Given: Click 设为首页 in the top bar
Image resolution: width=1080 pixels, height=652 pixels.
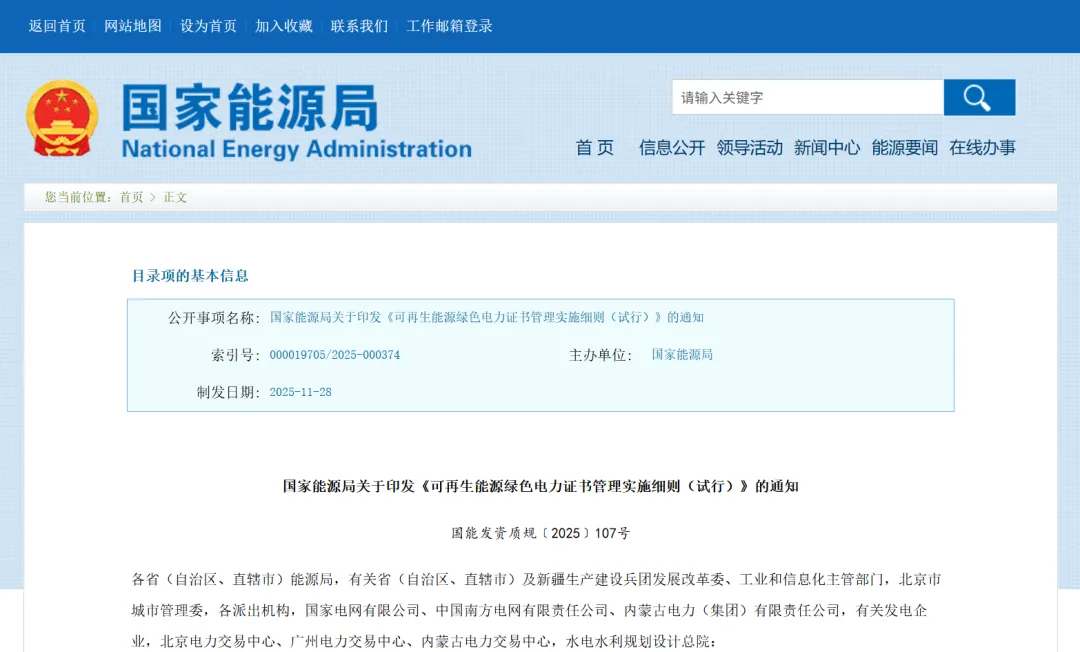Looking at the screenshot, I should 208,26.
